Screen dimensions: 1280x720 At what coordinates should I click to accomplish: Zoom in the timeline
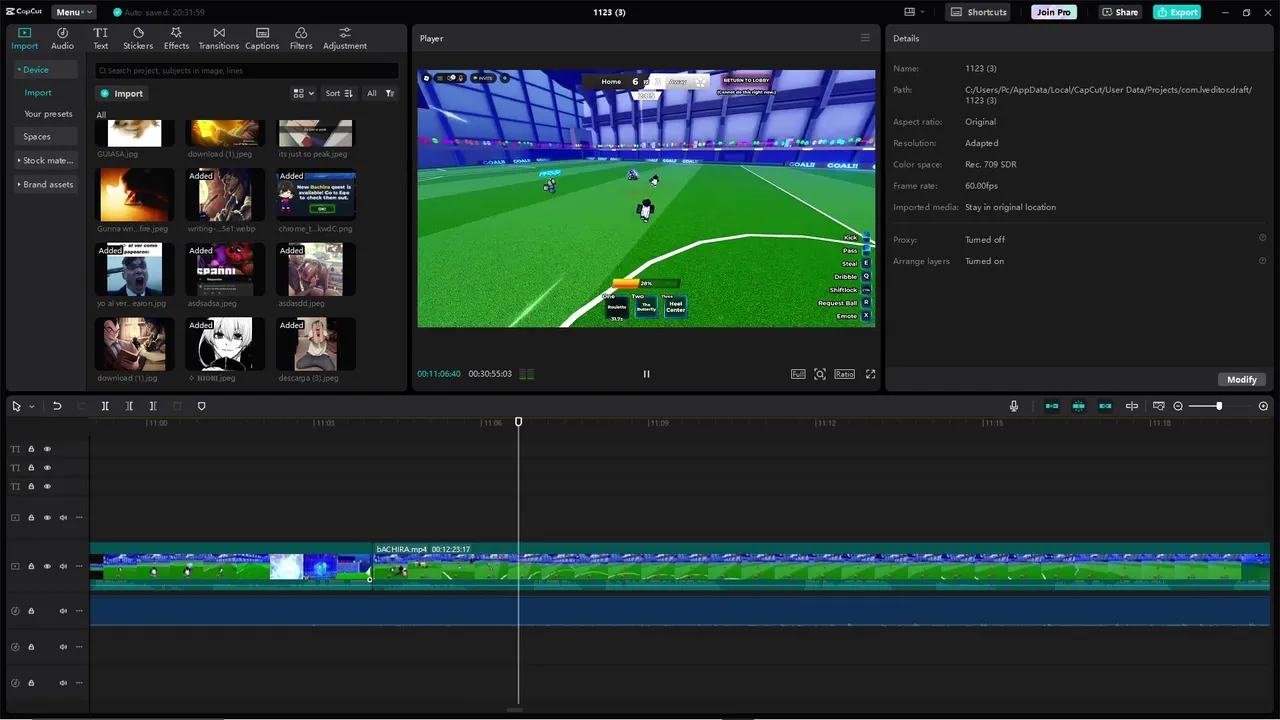pos(1263,406)
